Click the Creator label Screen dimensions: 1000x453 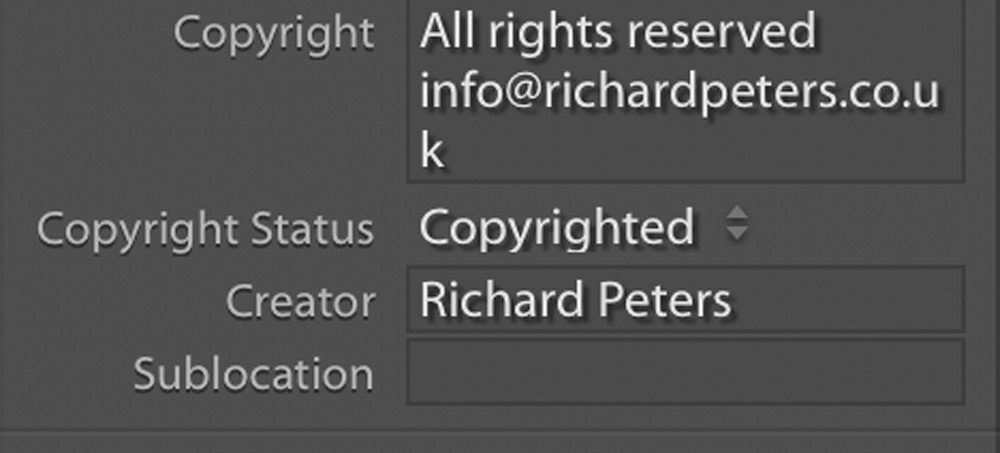click(300, 302)
